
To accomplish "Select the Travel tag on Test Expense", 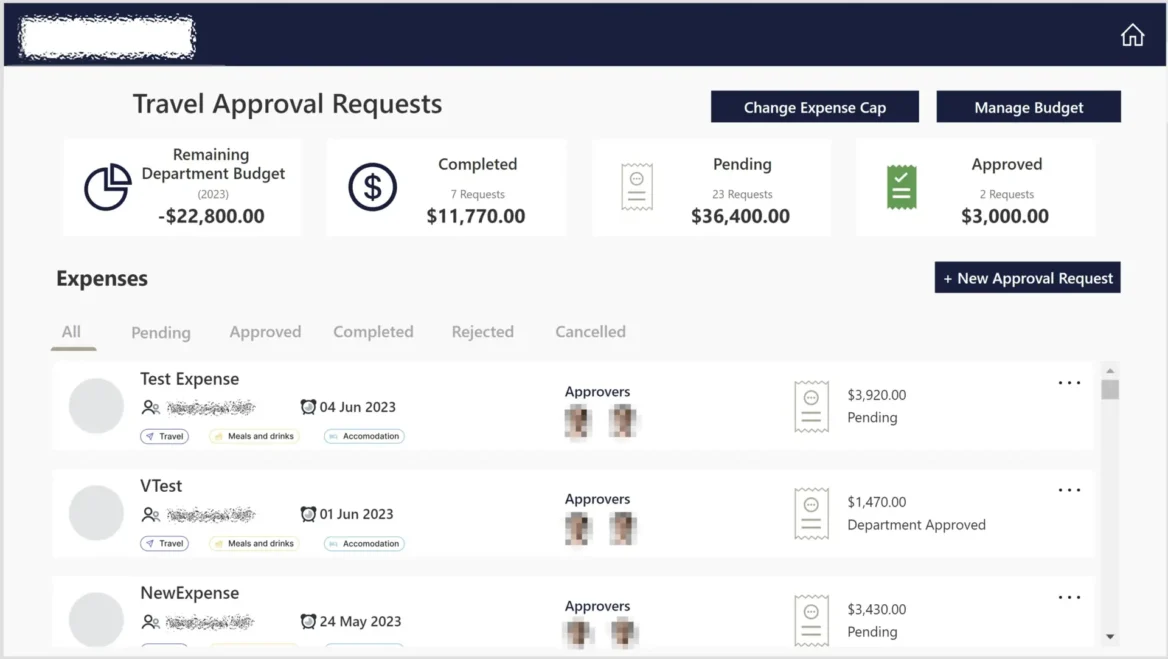I will [x=164, y=436].
